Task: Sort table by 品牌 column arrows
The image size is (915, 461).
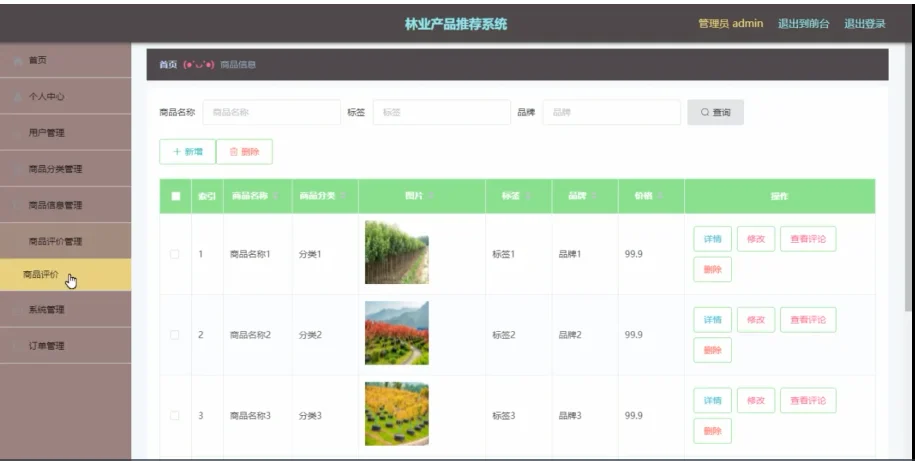Action: pos(594,196)
